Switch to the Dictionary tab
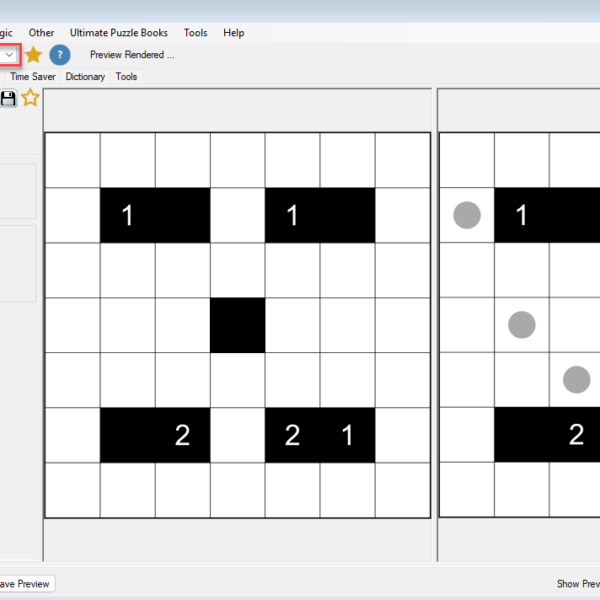 (x=85, y=76)
